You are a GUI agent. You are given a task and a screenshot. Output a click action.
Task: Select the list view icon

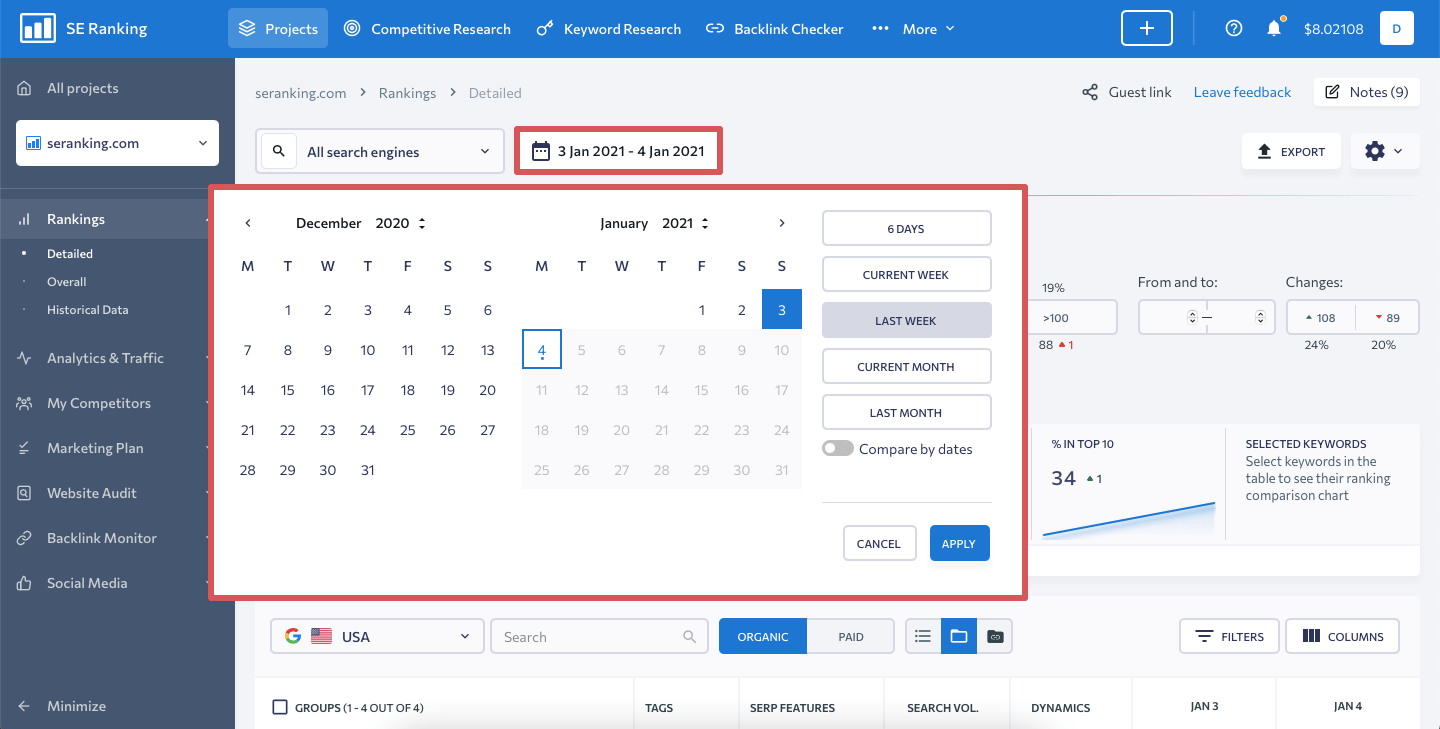coord(923,636)
